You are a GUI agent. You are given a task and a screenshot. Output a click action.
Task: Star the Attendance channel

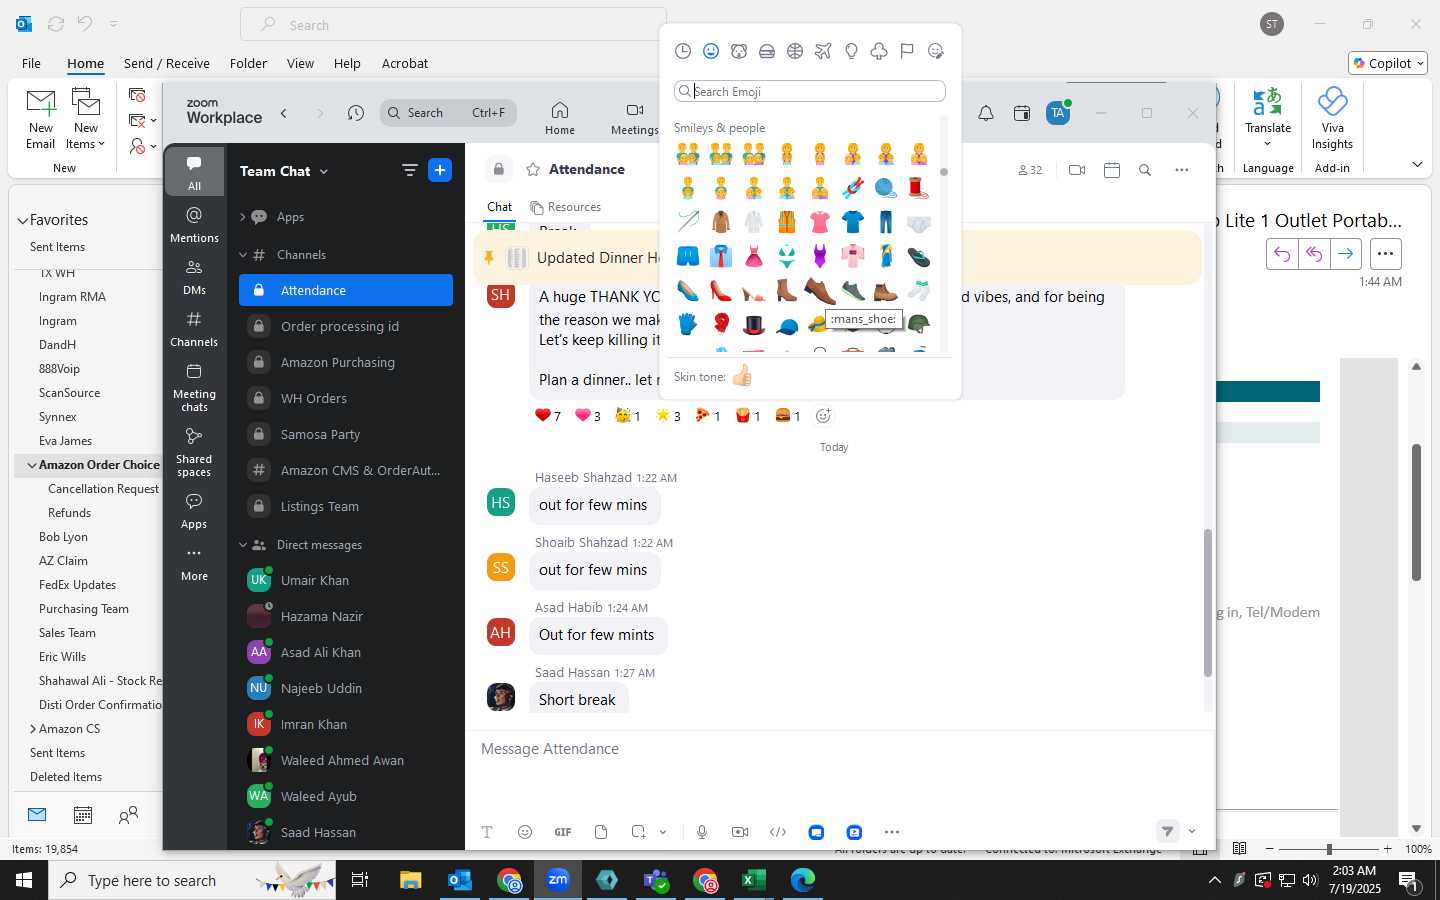[x=533, y=169]
